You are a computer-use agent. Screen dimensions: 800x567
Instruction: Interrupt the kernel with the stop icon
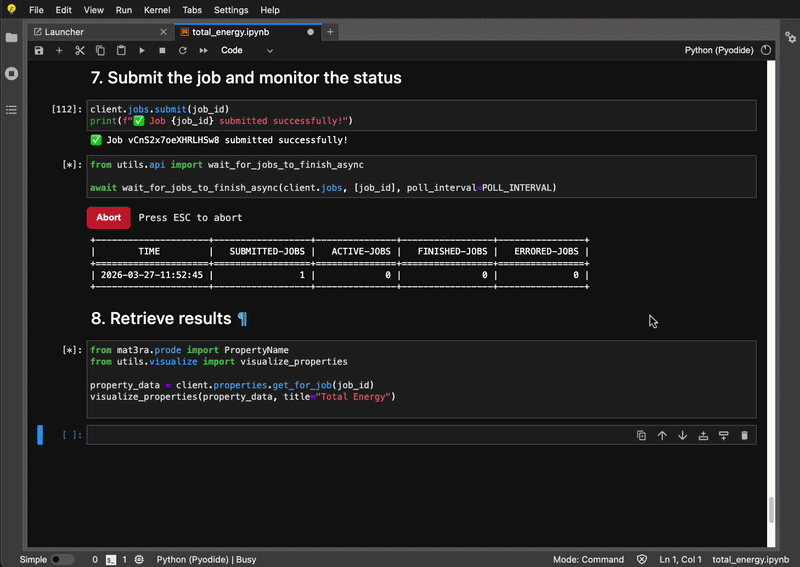[162, 51]
